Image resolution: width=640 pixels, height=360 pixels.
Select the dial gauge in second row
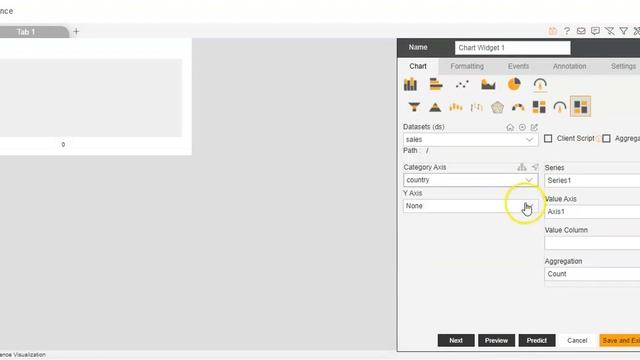click(x=560, y=107)
